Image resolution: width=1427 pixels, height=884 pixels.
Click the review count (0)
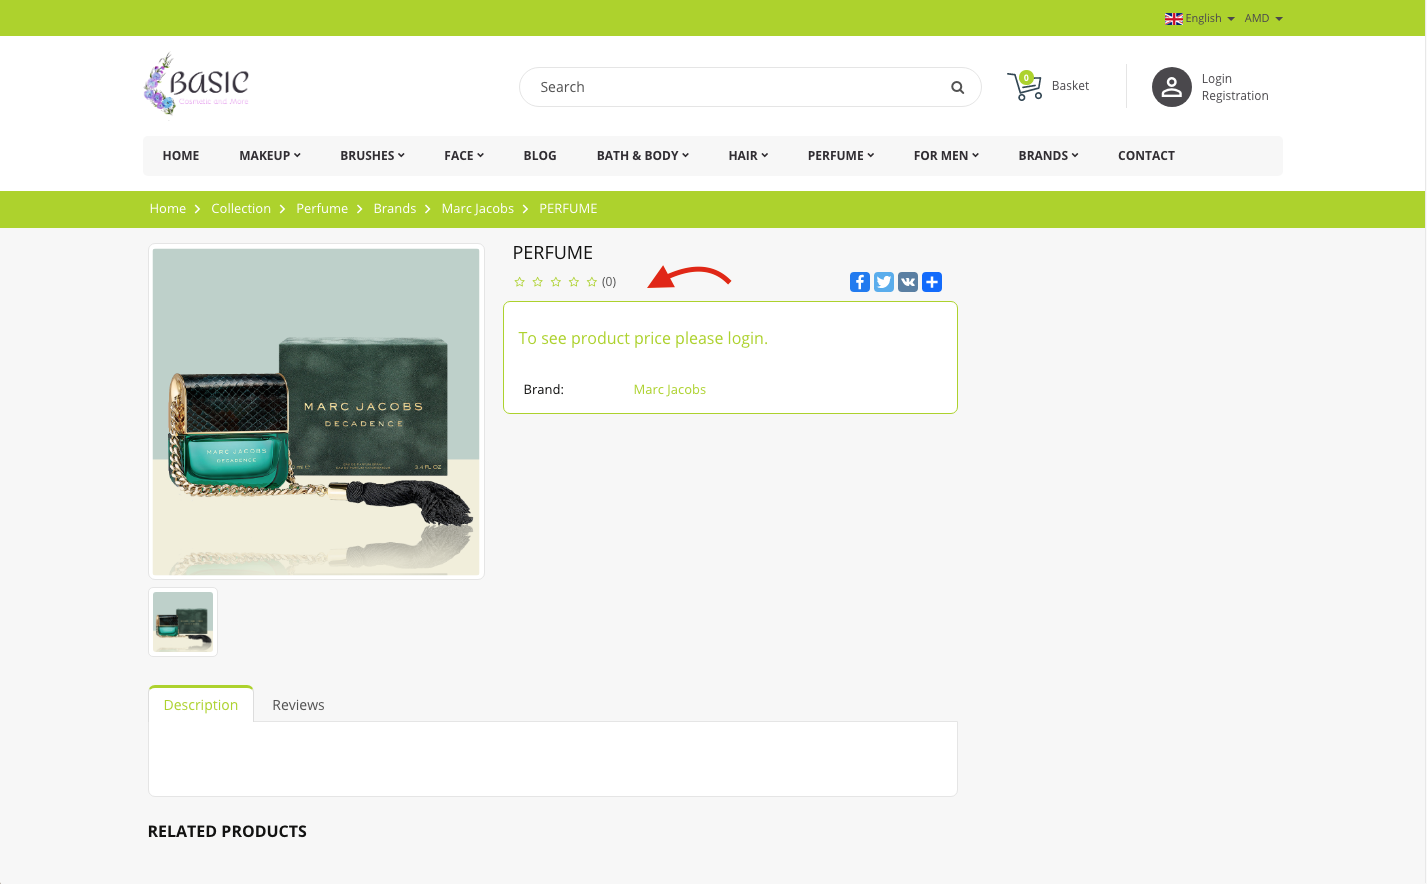click(609, 282)
